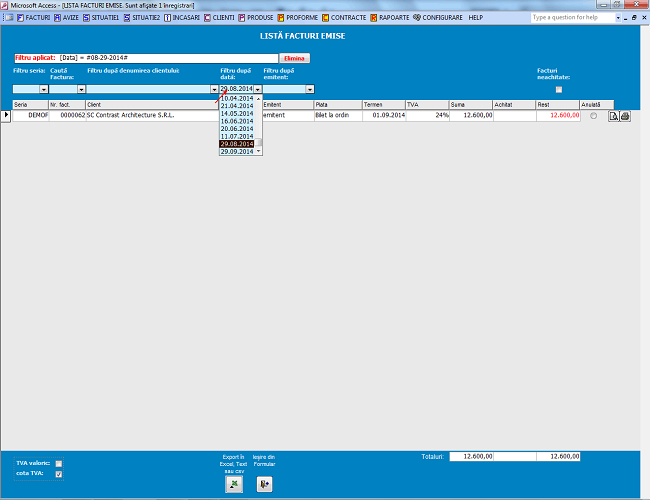The image size is (650, 500).
Task: Toggle the Anulata radio for invoice 0000062
Action: click(594, 116)
